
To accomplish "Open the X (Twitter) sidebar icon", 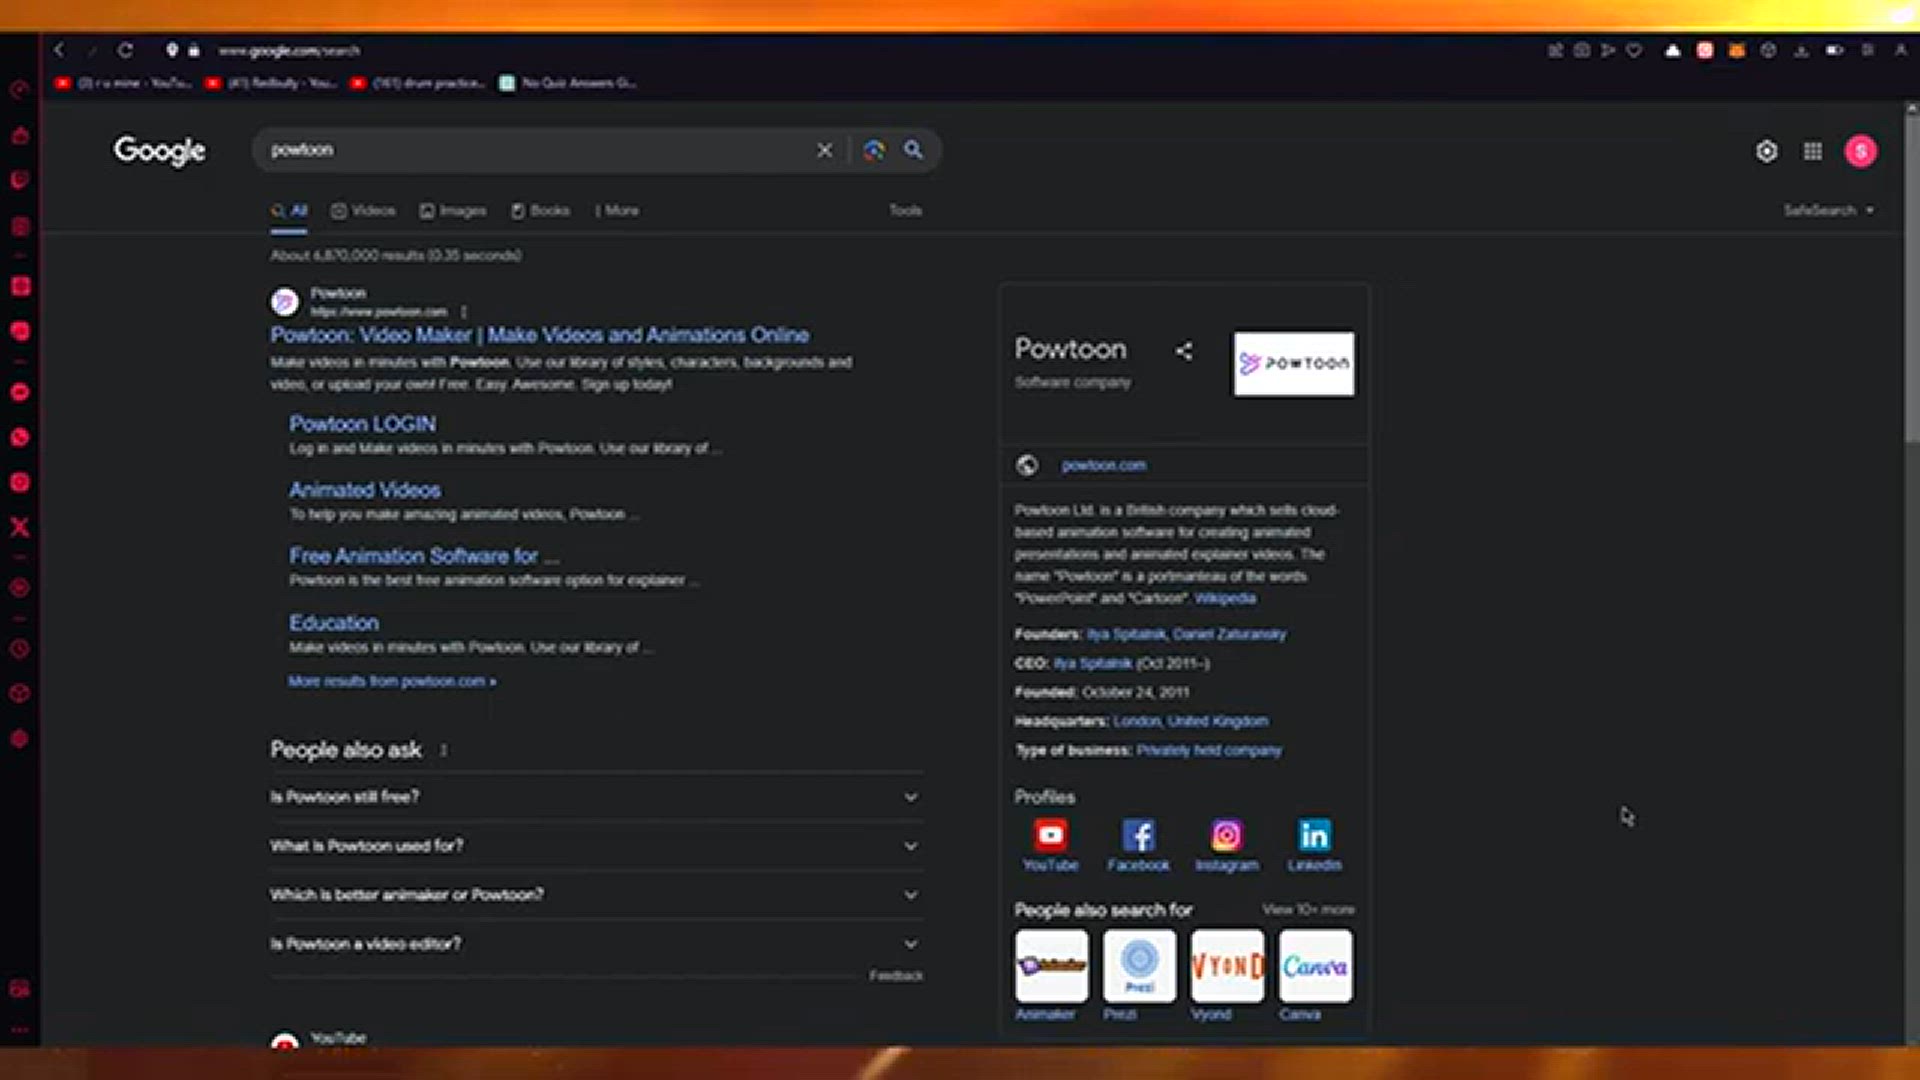I will (x=20, y=527).
